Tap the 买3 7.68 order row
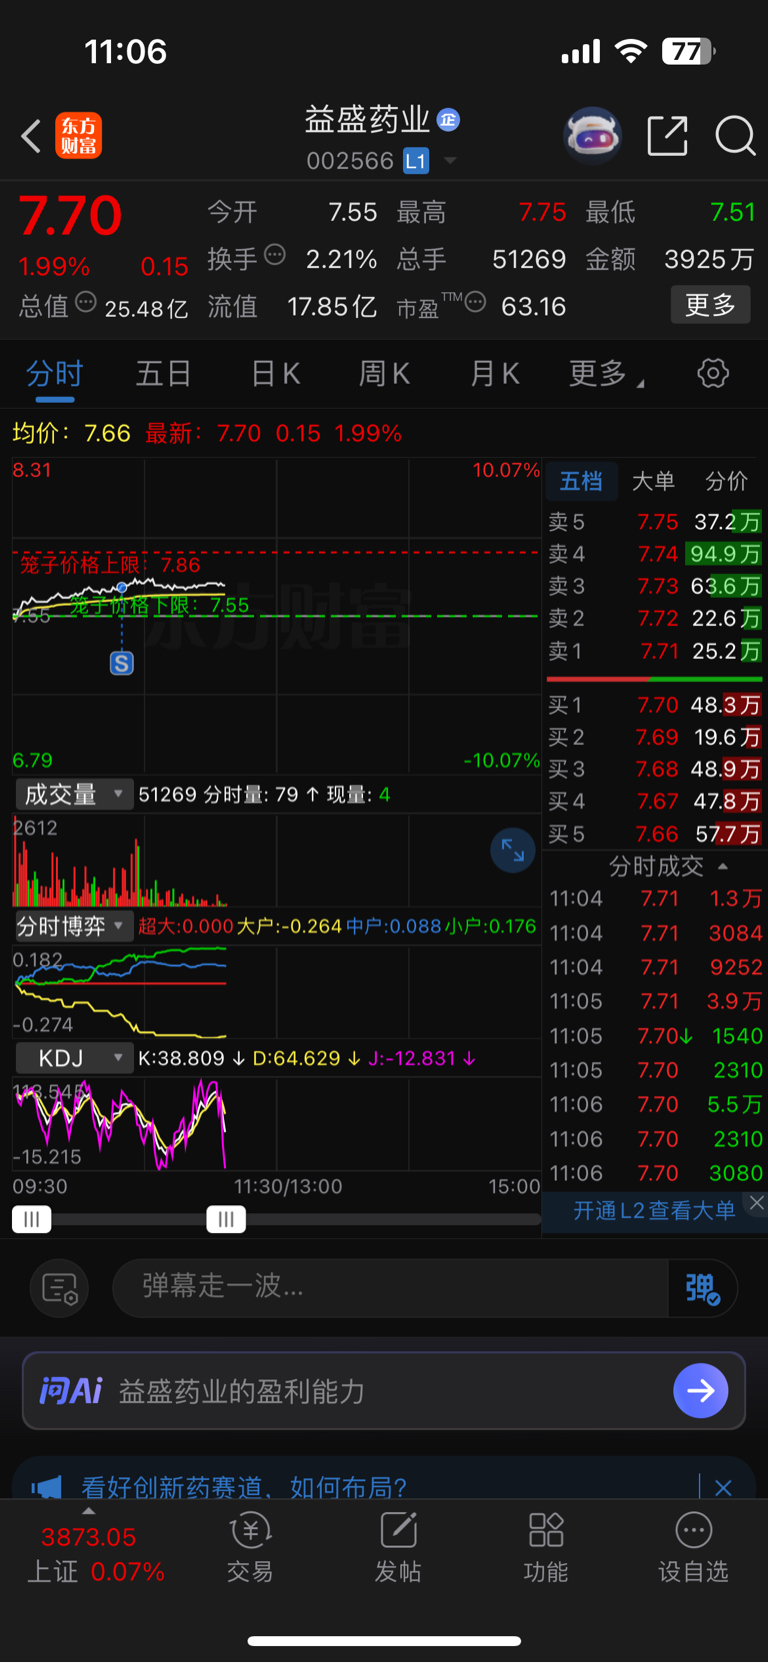 coord(655,769)
